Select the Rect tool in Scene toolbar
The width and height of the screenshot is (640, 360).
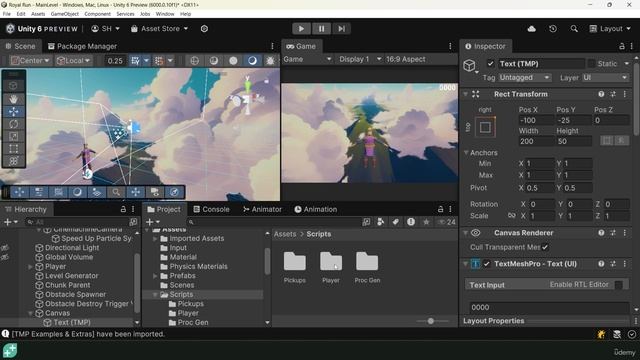point(13,149)
